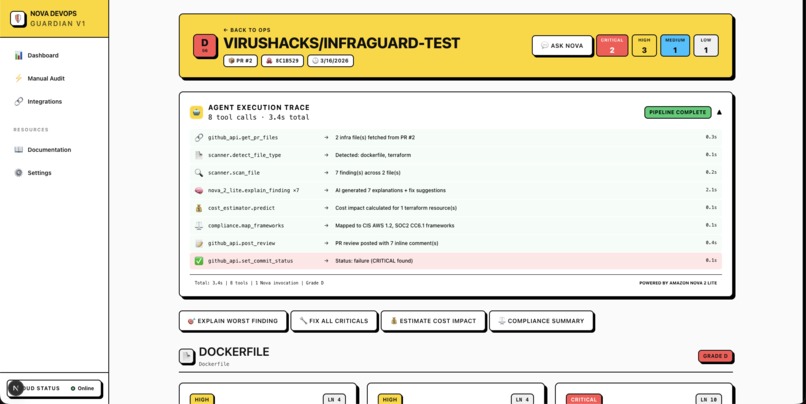Click the Online cloud status indicator
The width and height of the screenshot is (806, 404).
(x=82, y=388)
